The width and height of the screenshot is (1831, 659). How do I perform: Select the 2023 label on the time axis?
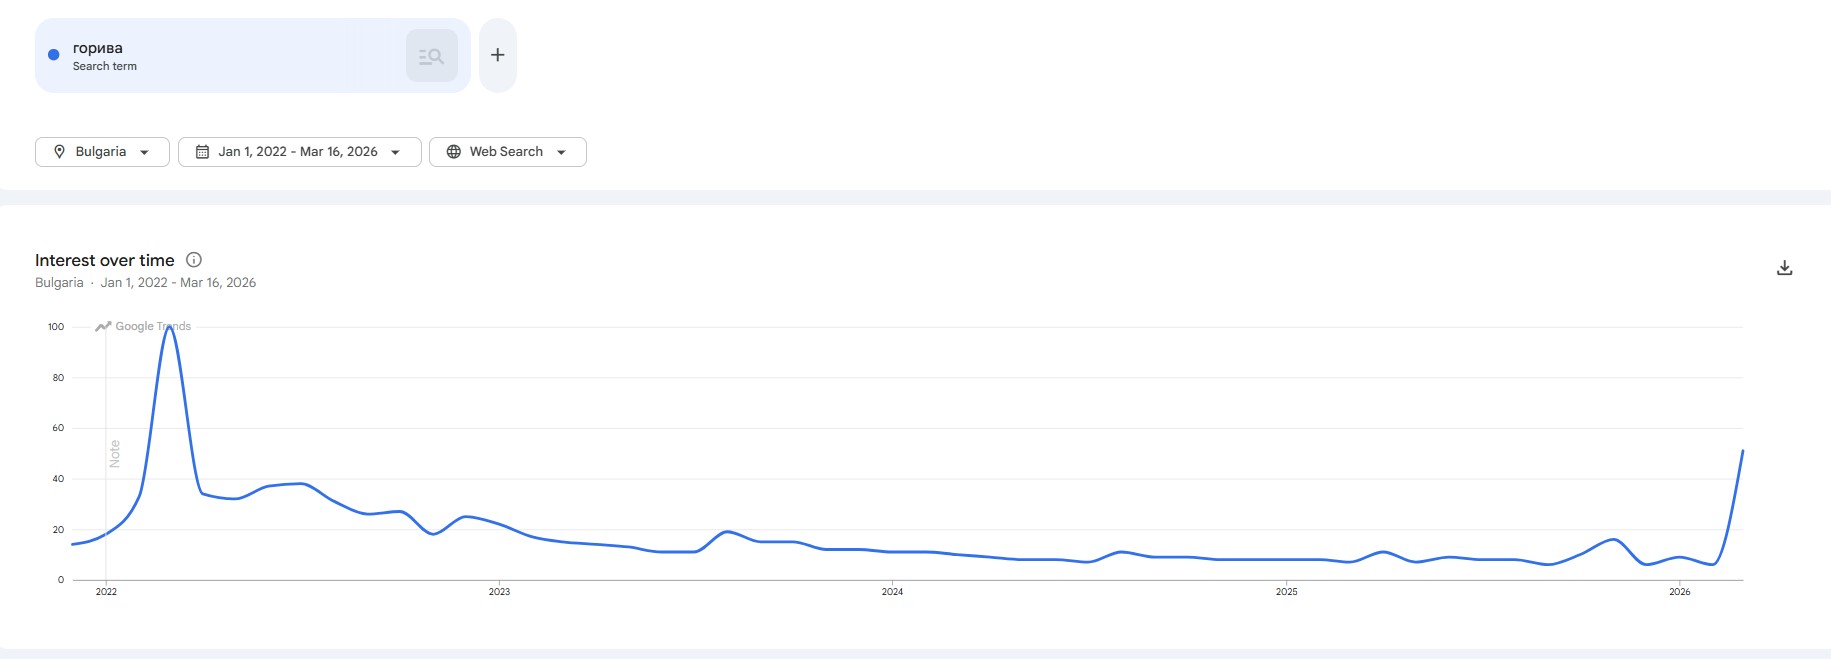(499, 592)
